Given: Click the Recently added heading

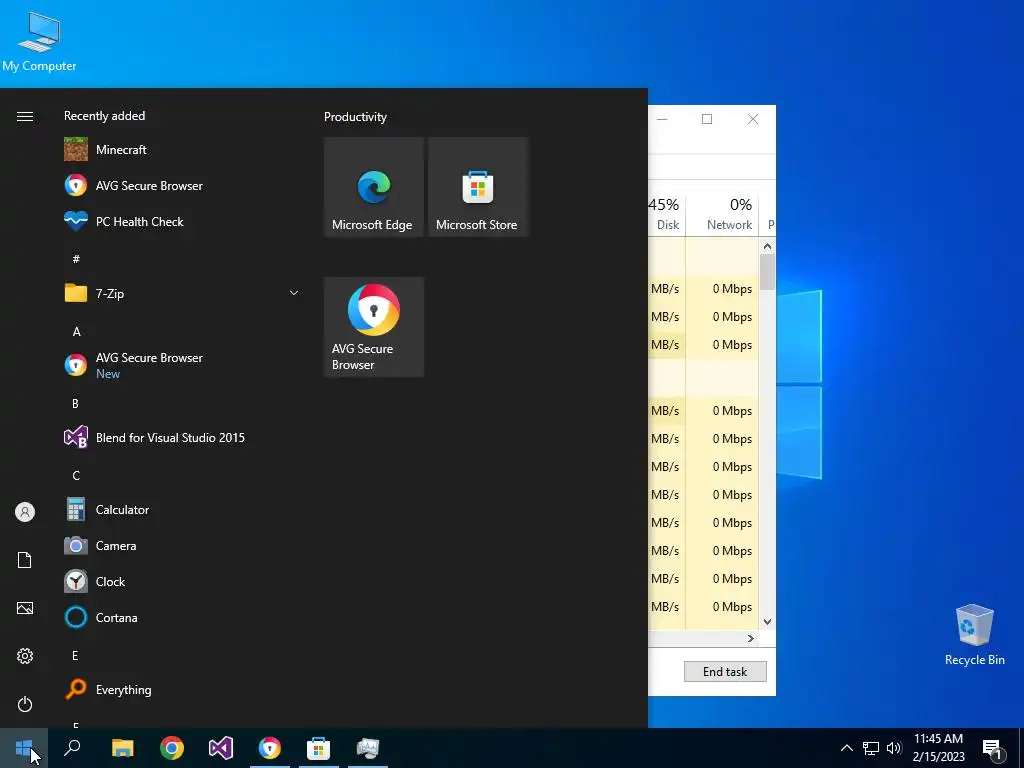Looking at the screenshot, I should (104, 116).
